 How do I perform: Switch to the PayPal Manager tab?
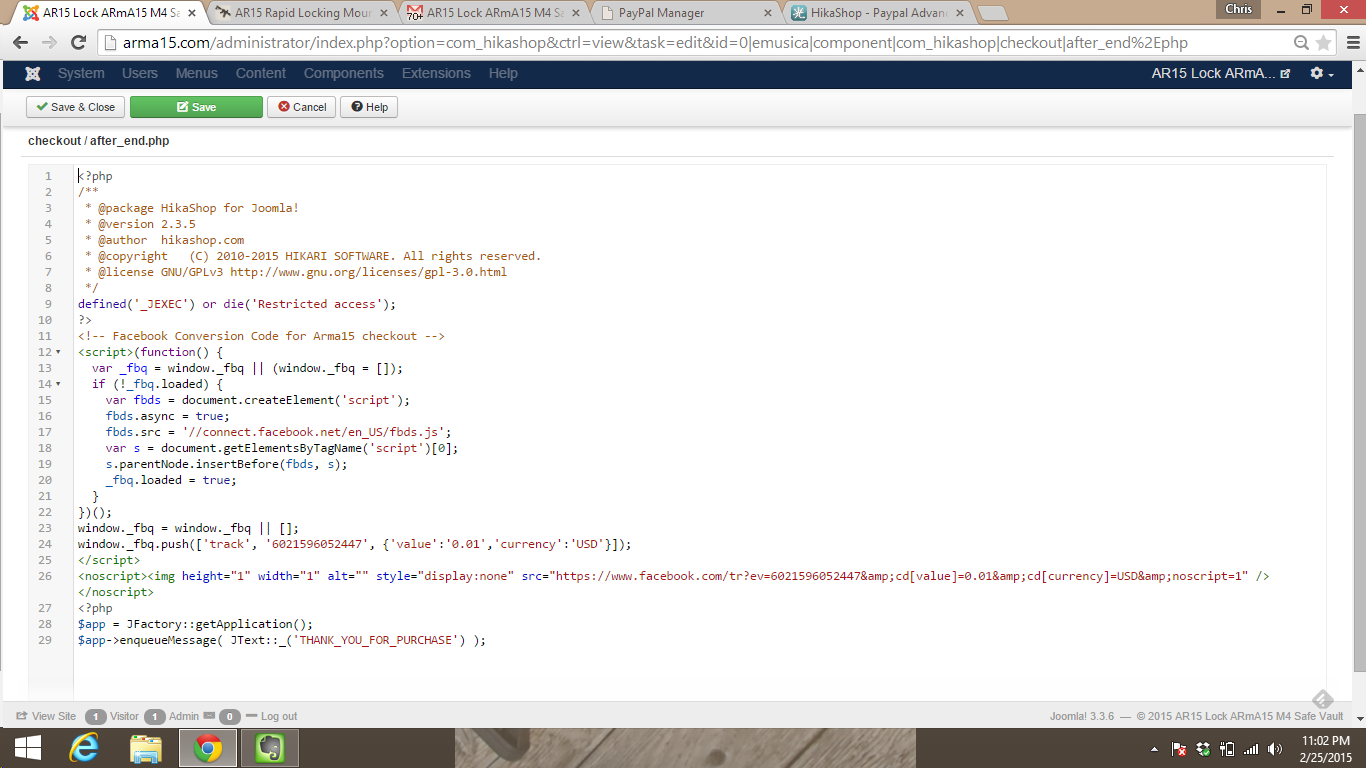[x=686, y=13]
